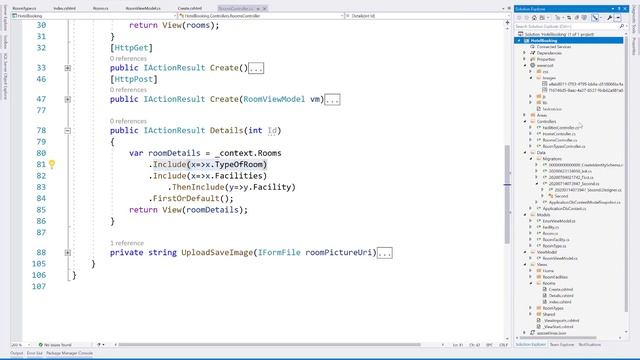This screenshot has height=360, width=640.
Task: Click the Collapse All icon in Solution Explorer
Action: tap(576, 18)
